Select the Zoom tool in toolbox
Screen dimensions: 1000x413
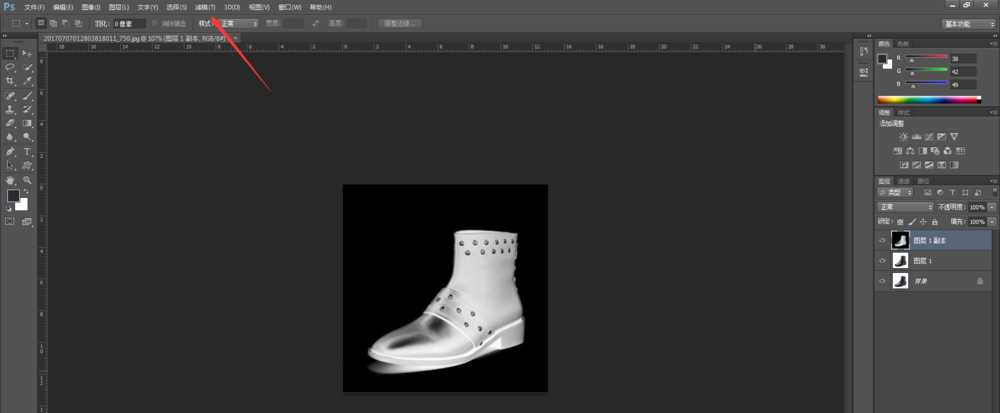tap(27, 180)
